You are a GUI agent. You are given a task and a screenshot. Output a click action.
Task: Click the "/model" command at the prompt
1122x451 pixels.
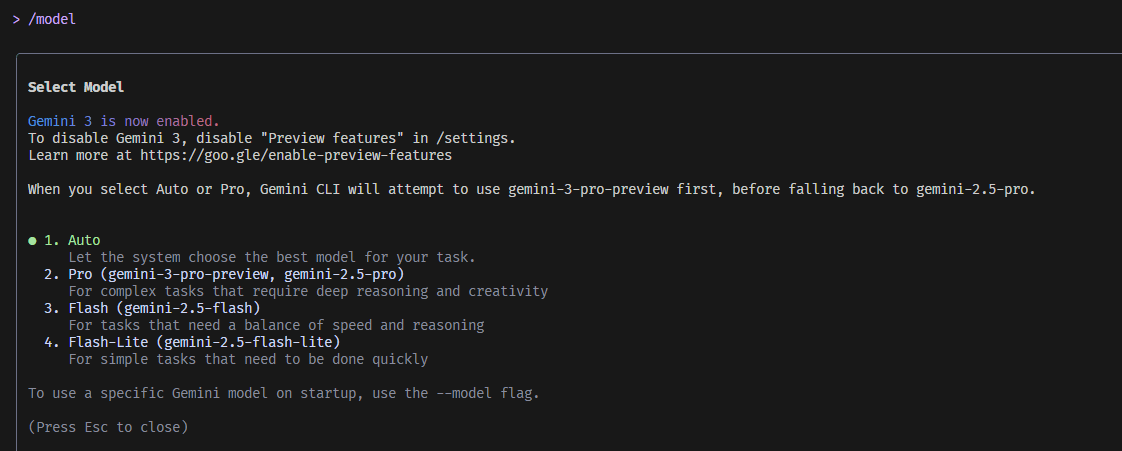(x=52, y=19)
